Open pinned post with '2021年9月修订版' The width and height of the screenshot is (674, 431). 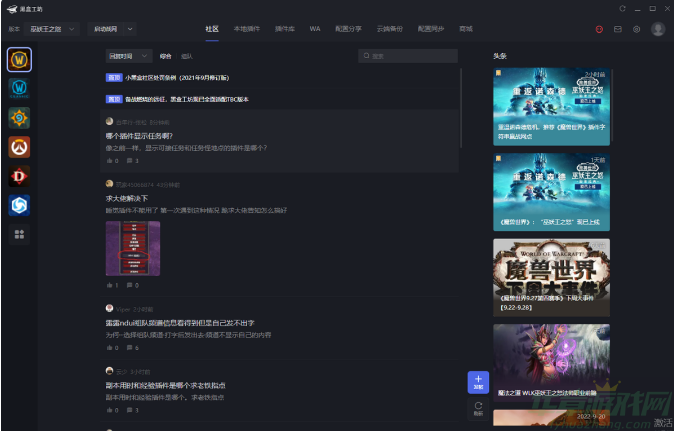(177, 78)
